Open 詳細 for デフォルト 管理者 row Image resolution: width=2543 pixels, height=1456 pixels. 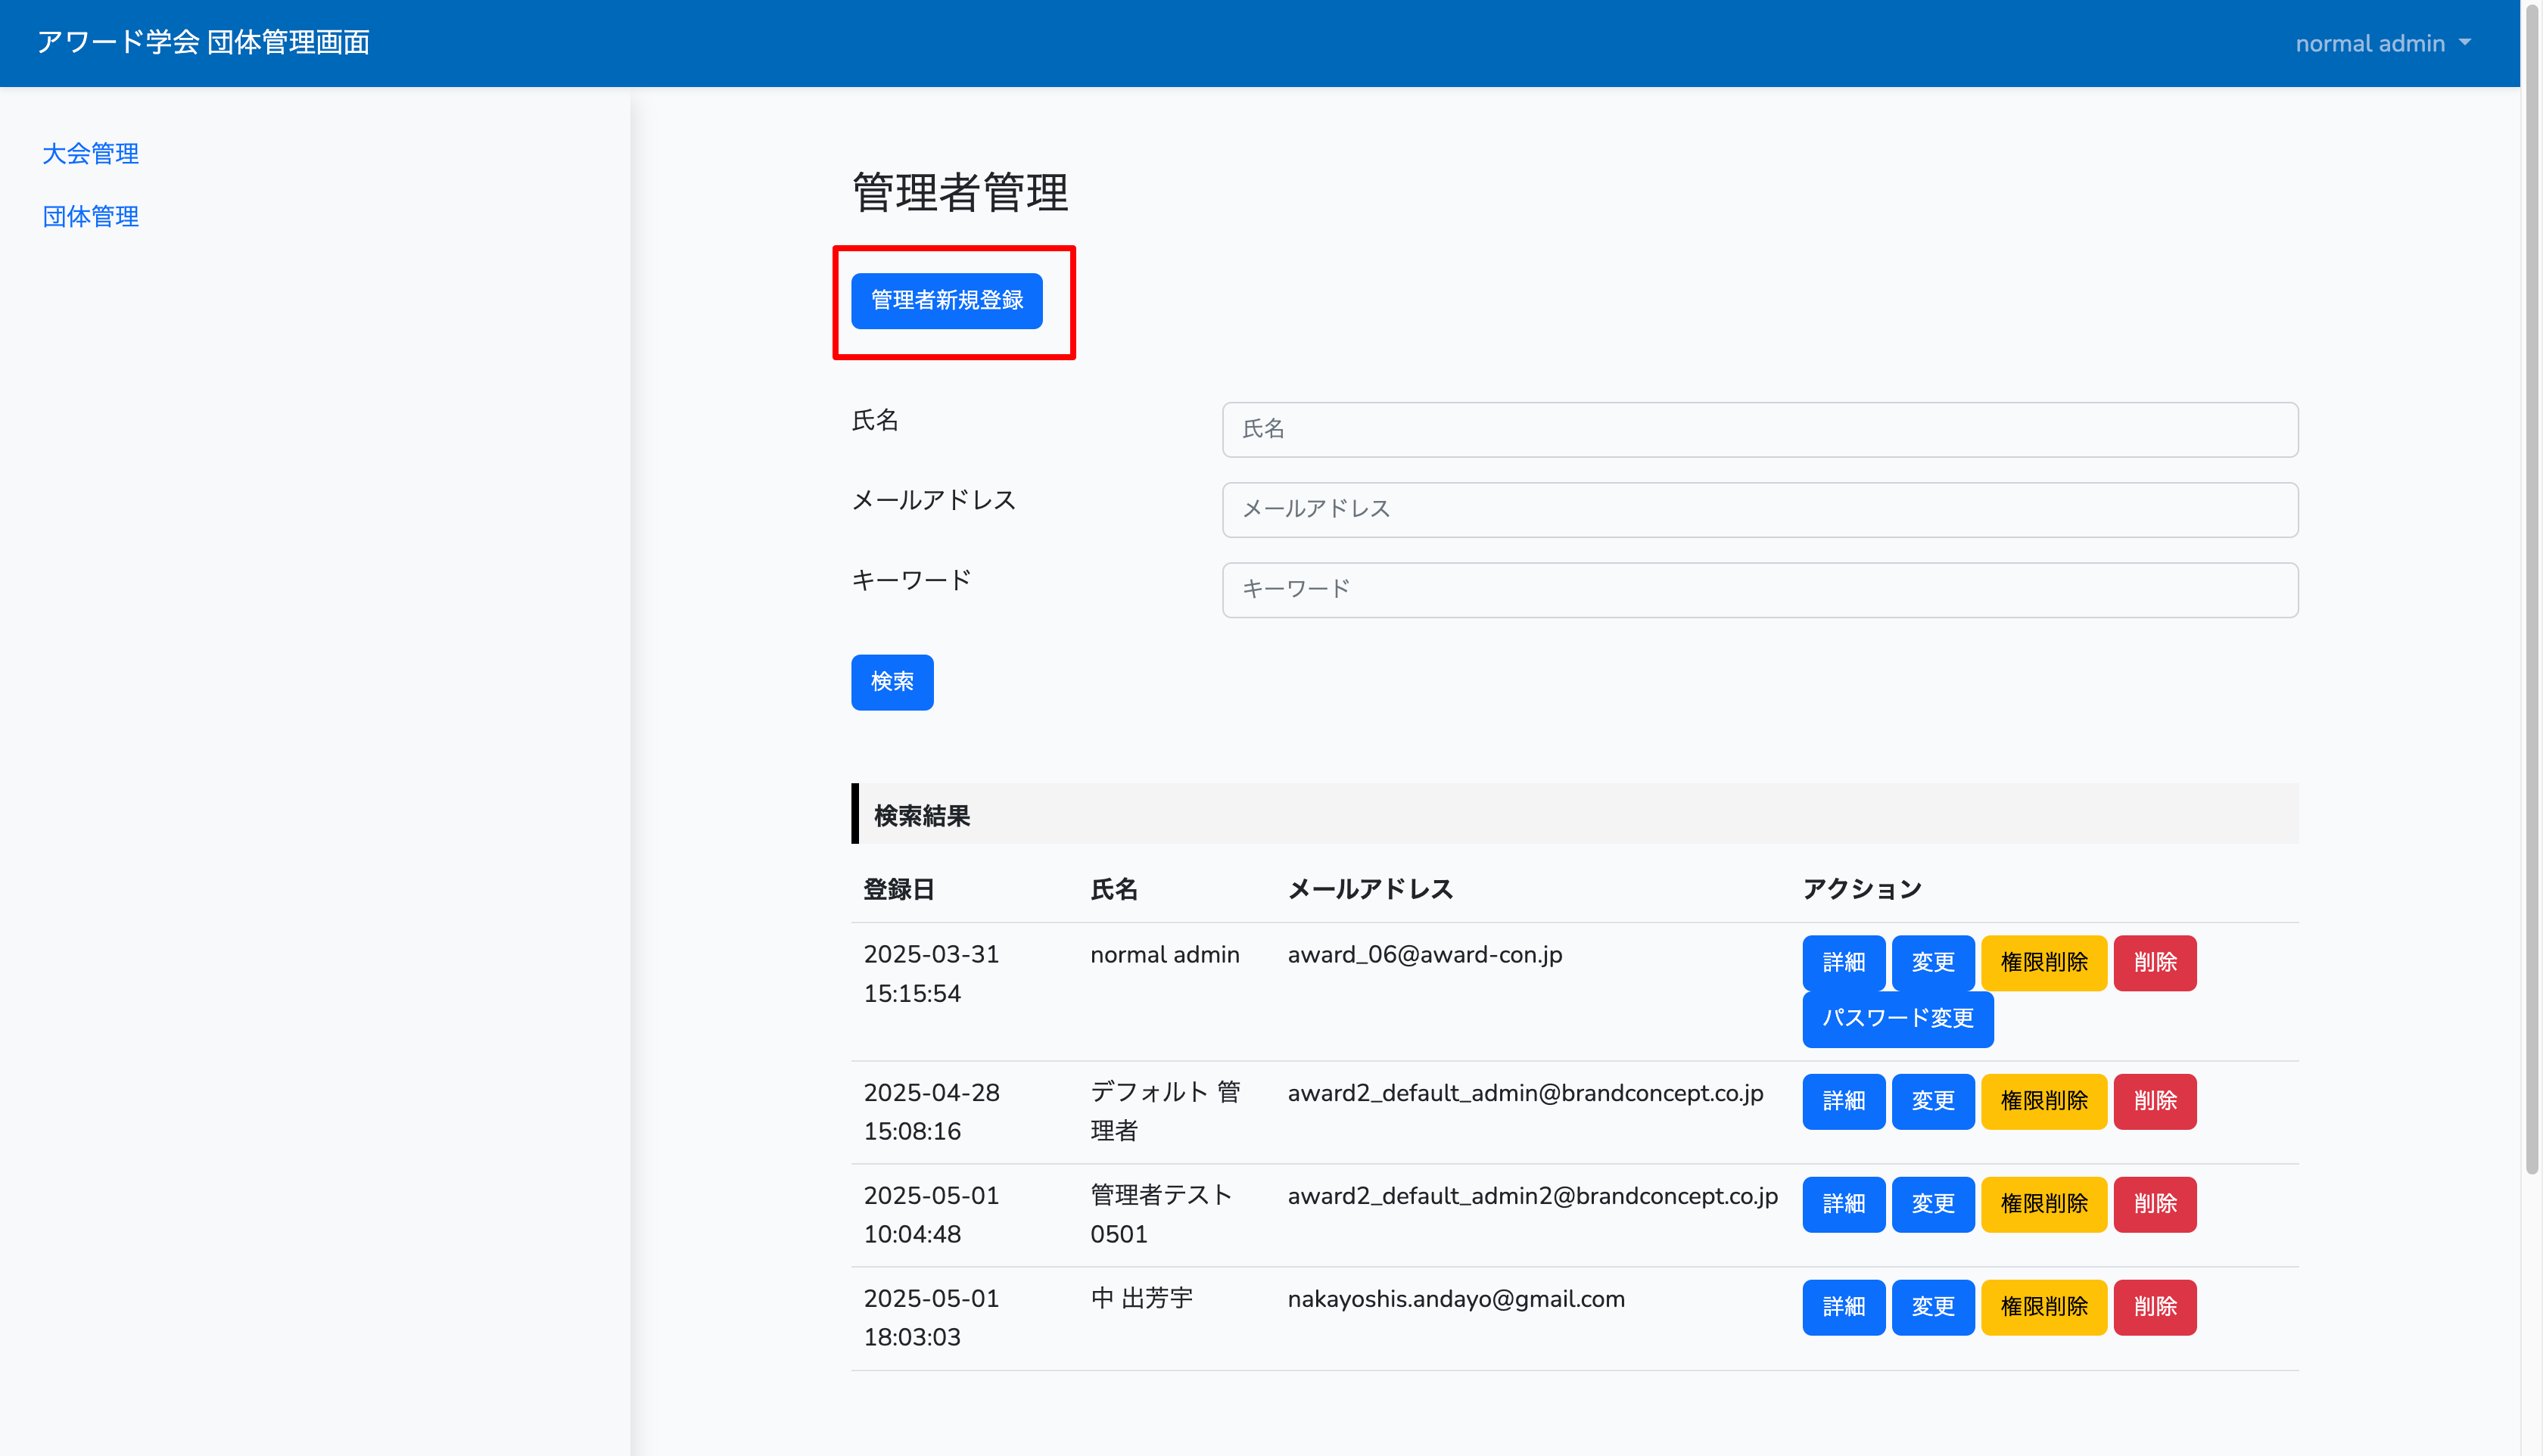1843,1101
